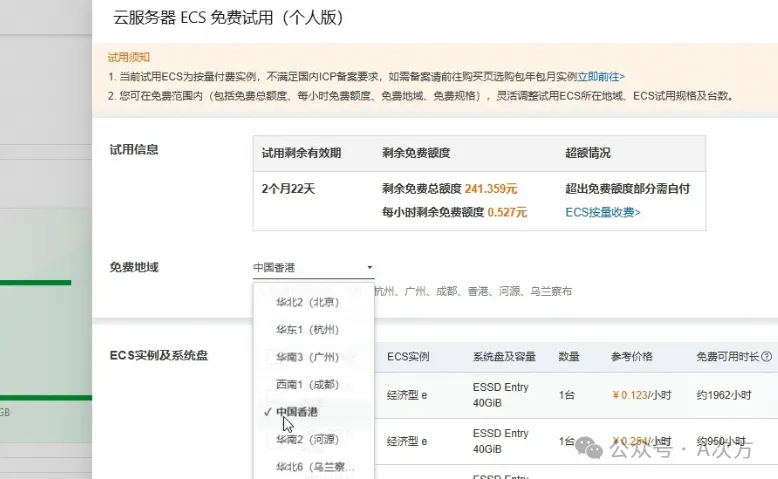Click the 0.527元 hourly remaining quota value
Screen dimensions: 778x479
pos(507,212)
